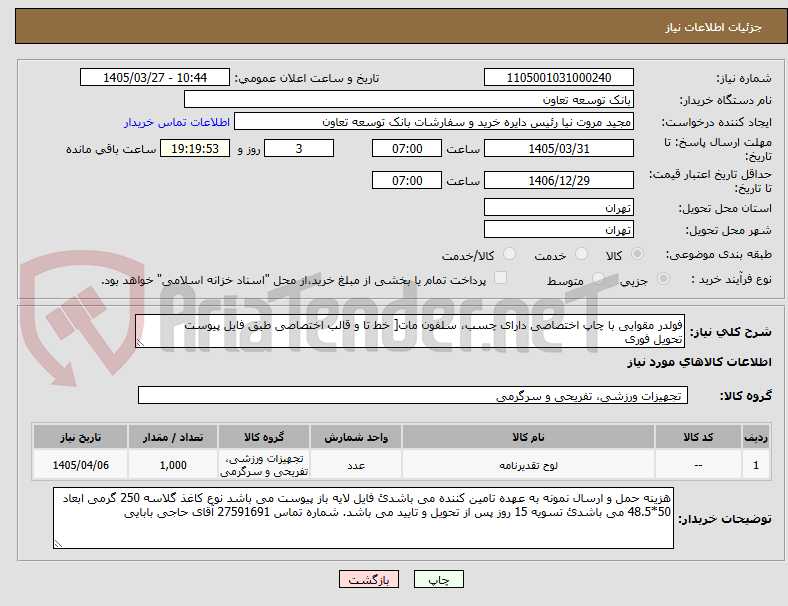The height and width of the screenshot is (606, 788).
Task: Click the چاپ print button
Action: click(x=439, y=579)
